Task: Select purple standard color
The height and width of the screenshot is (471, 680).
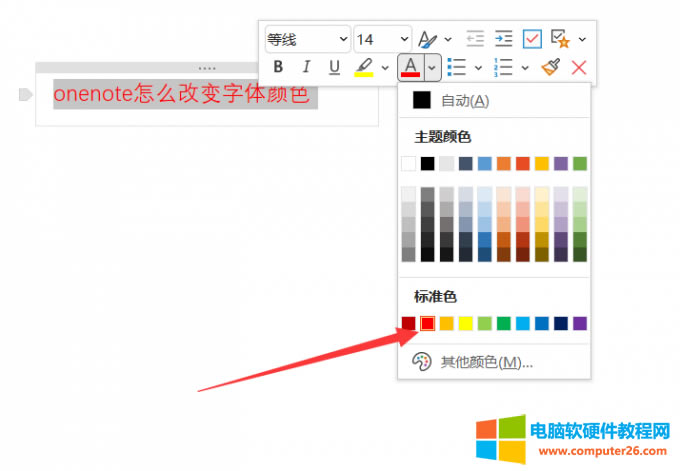Action: coord(580,323)
